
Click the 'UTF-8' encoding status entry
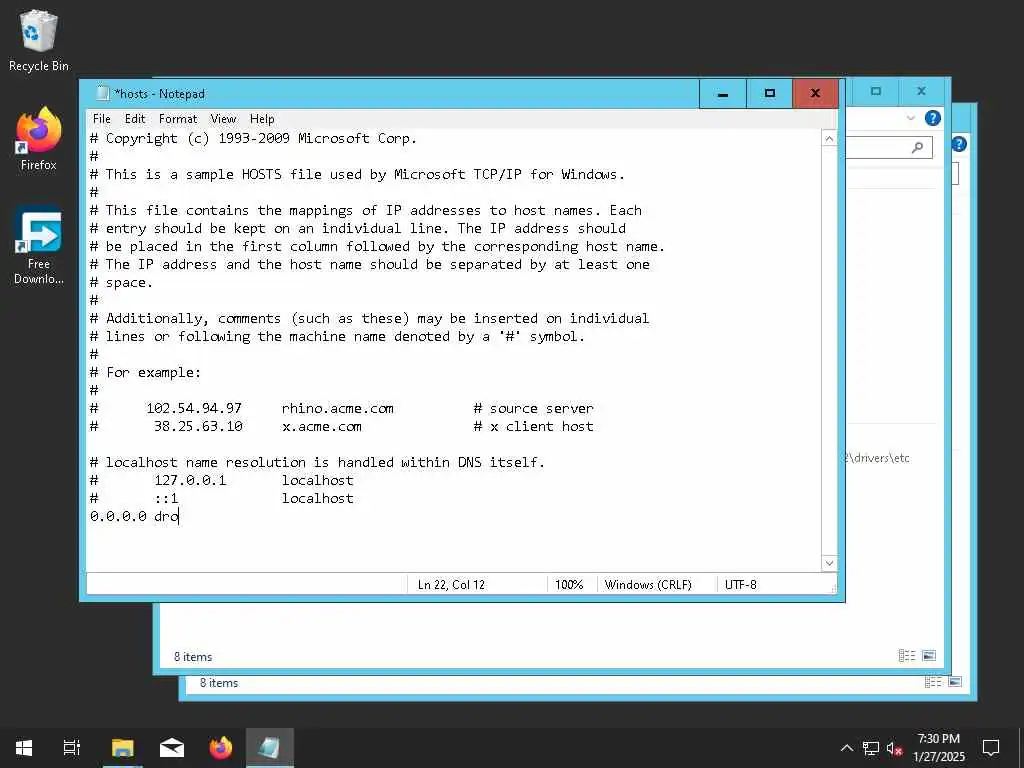click(x=741, y=584)
